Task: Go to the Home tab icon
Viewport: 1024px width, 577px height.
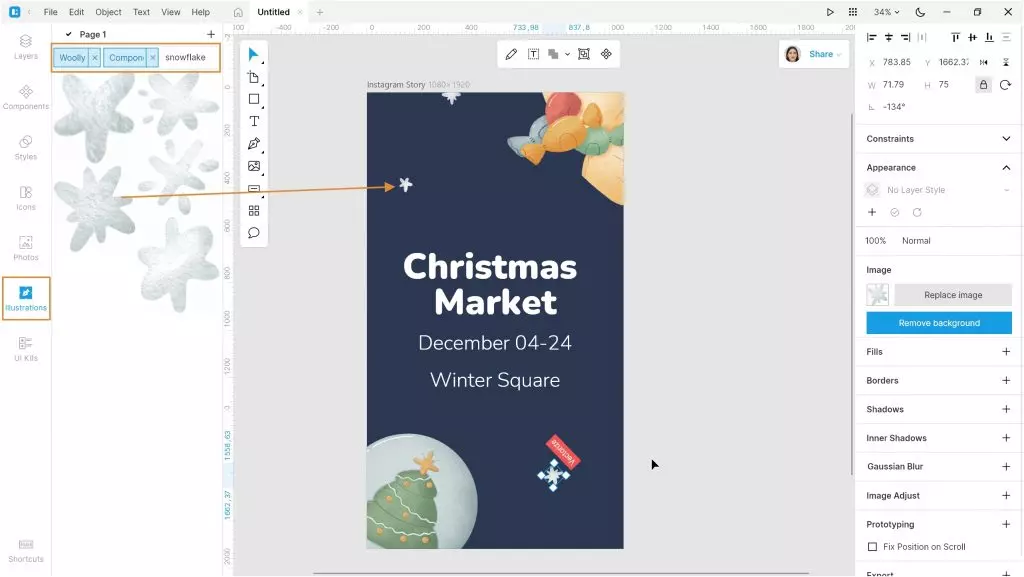Action: click(238, 12)
